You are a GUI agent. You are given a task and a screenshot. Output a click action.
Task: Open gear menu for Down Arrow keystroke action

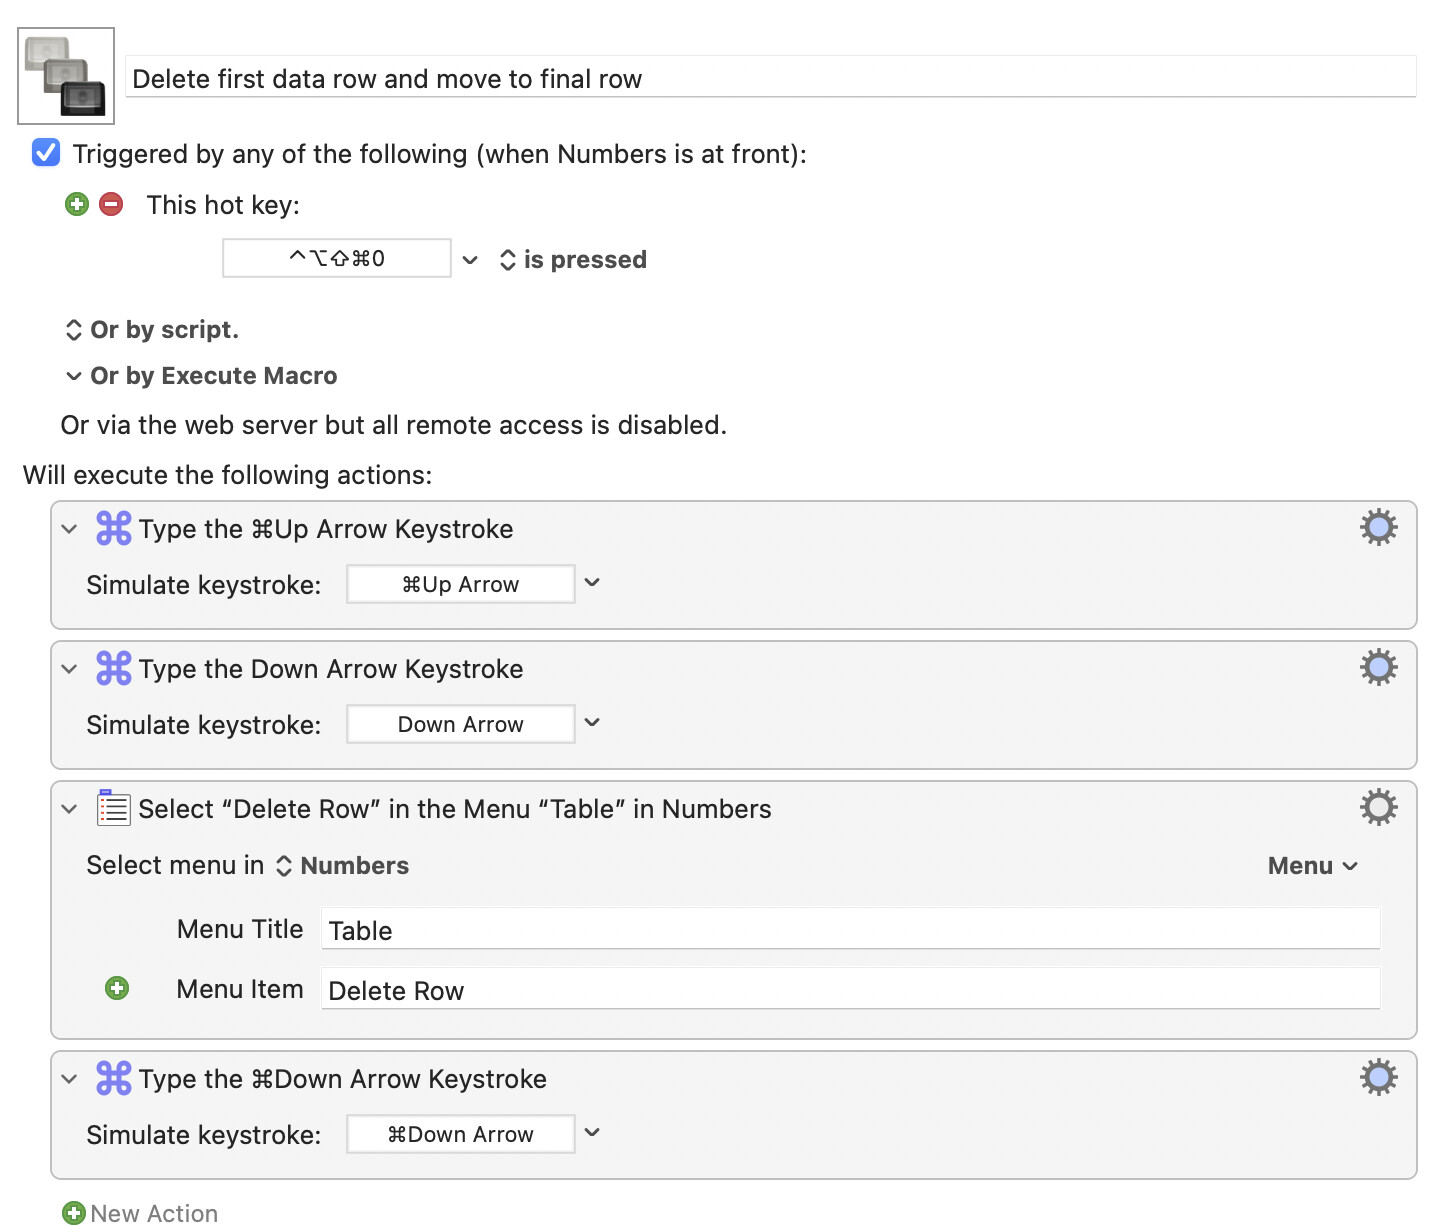click(x=1377, y=667)
